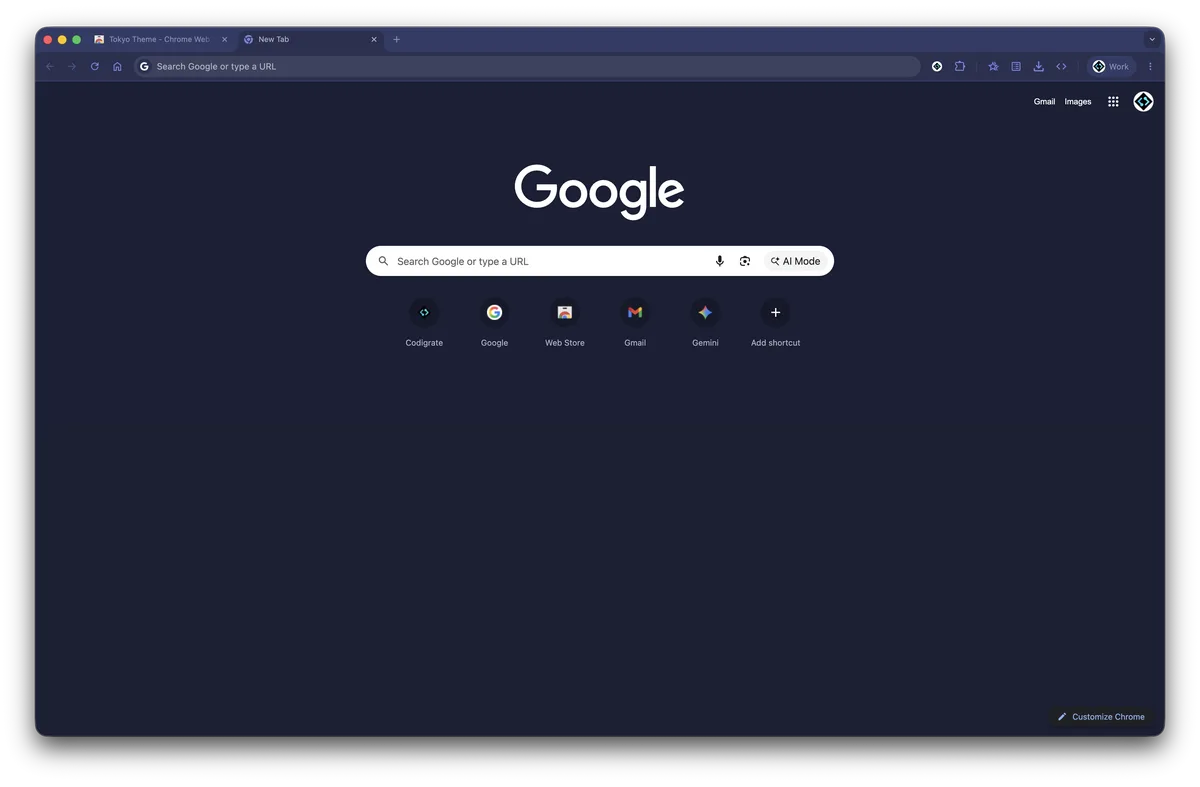Open the Extensions puzzle menu
1200x787 pixels.
(x=960, y=67)
